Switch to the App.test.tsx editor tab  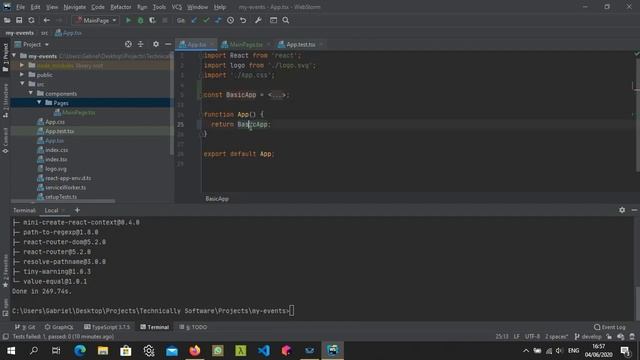pos(300,44)
